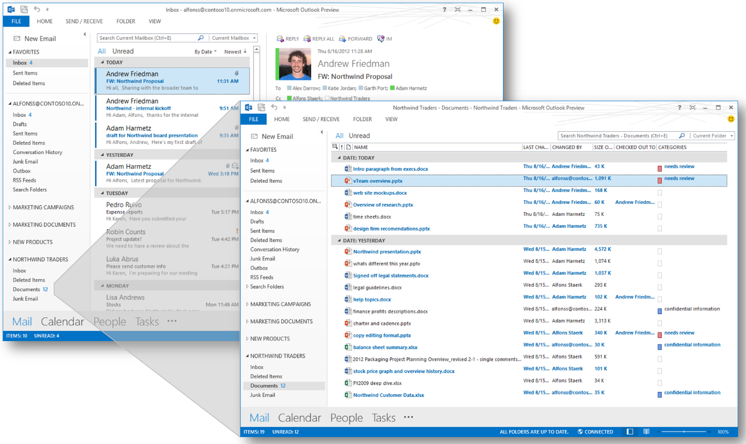Click Andrew Friedman contact photo in reading pane
Screen dimensions: 746x444
294,64
